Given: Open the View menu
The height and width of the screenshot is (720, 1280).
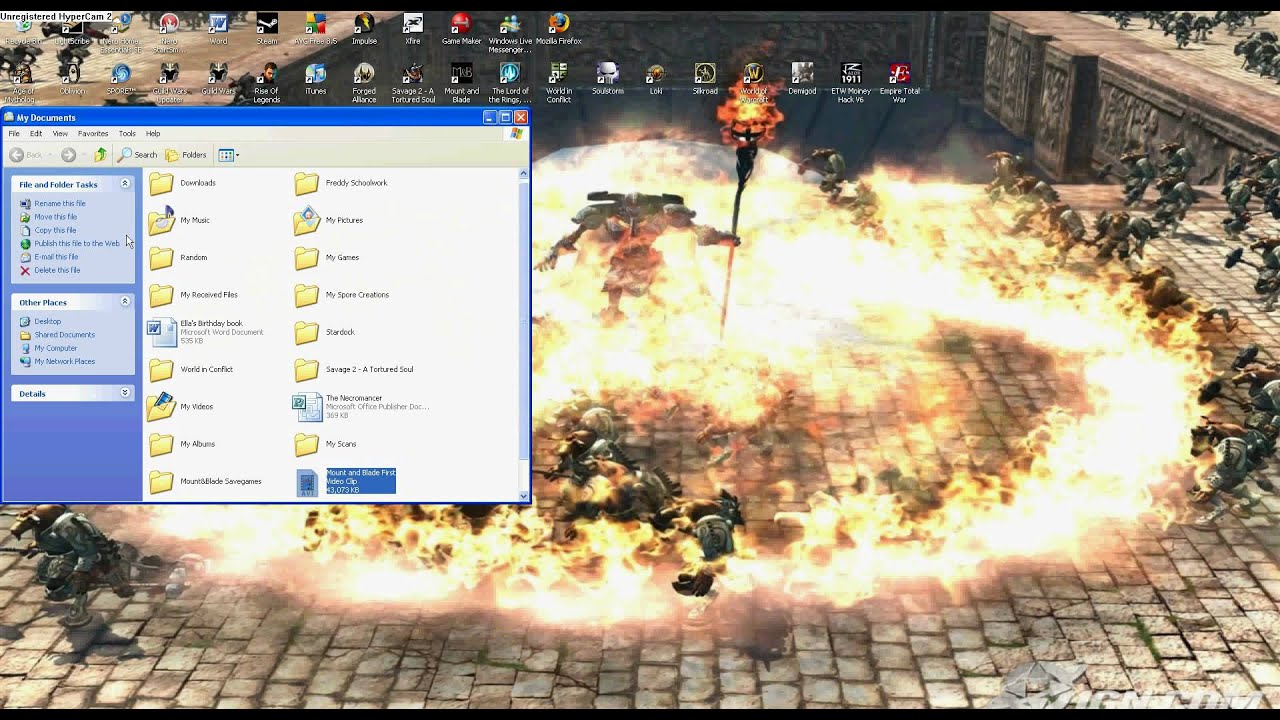Looking at the screenshot, I should tap(60, 133).
